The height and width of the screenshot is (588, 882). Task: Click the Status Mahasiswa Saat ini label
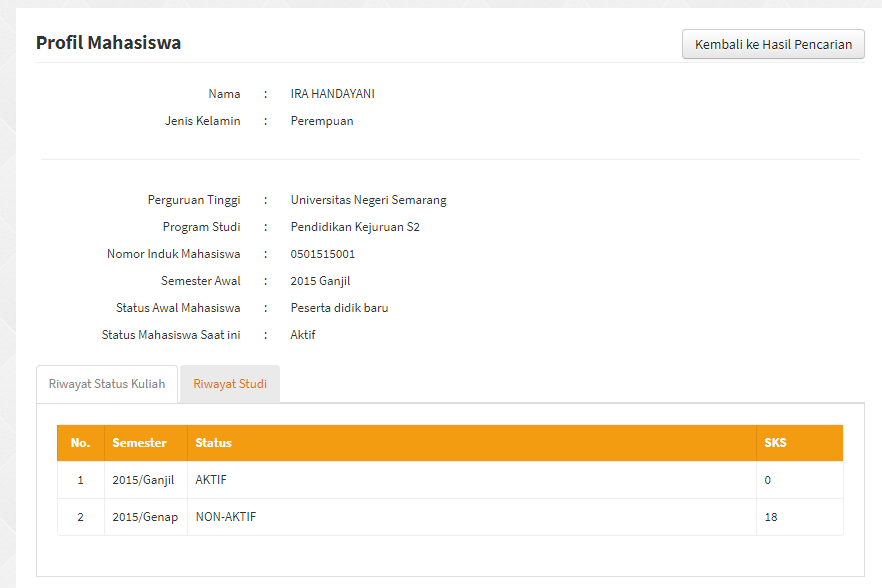171,335
